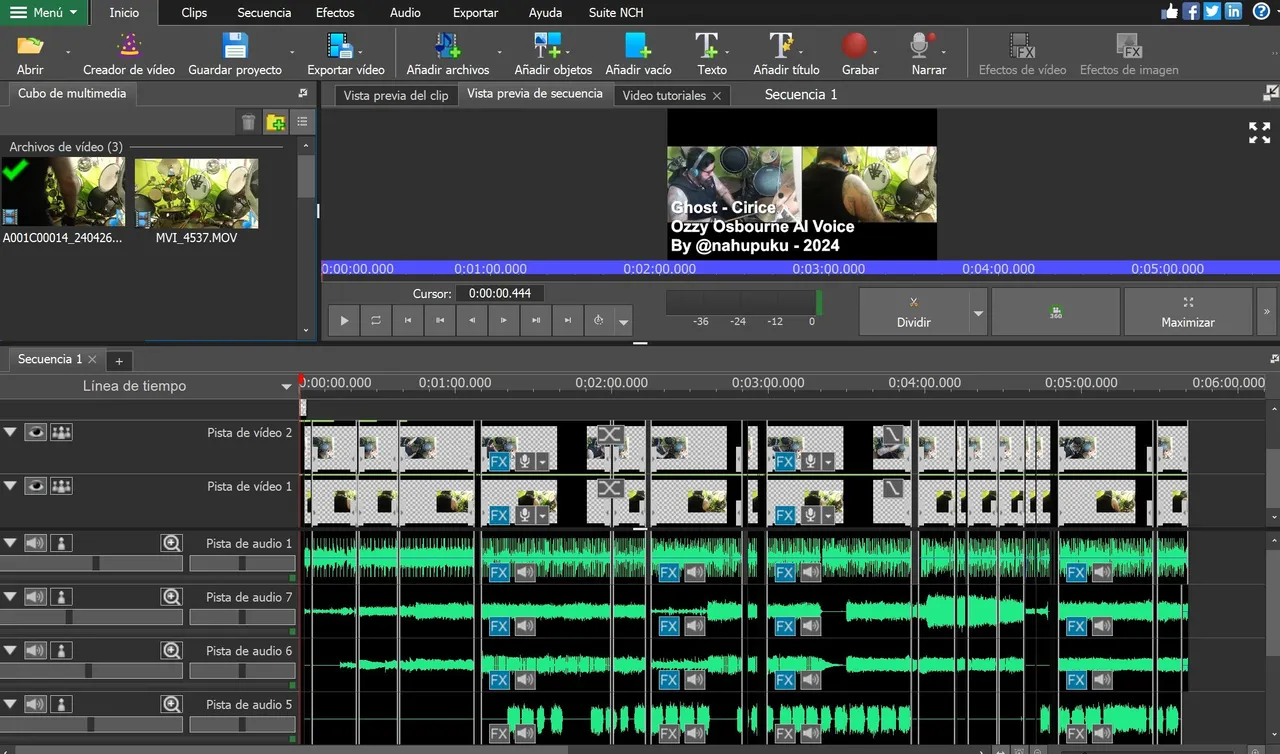This screenshot has width=1280, height=754.
Task: Click the Maximizar button
Action: tap(1188, 312)
